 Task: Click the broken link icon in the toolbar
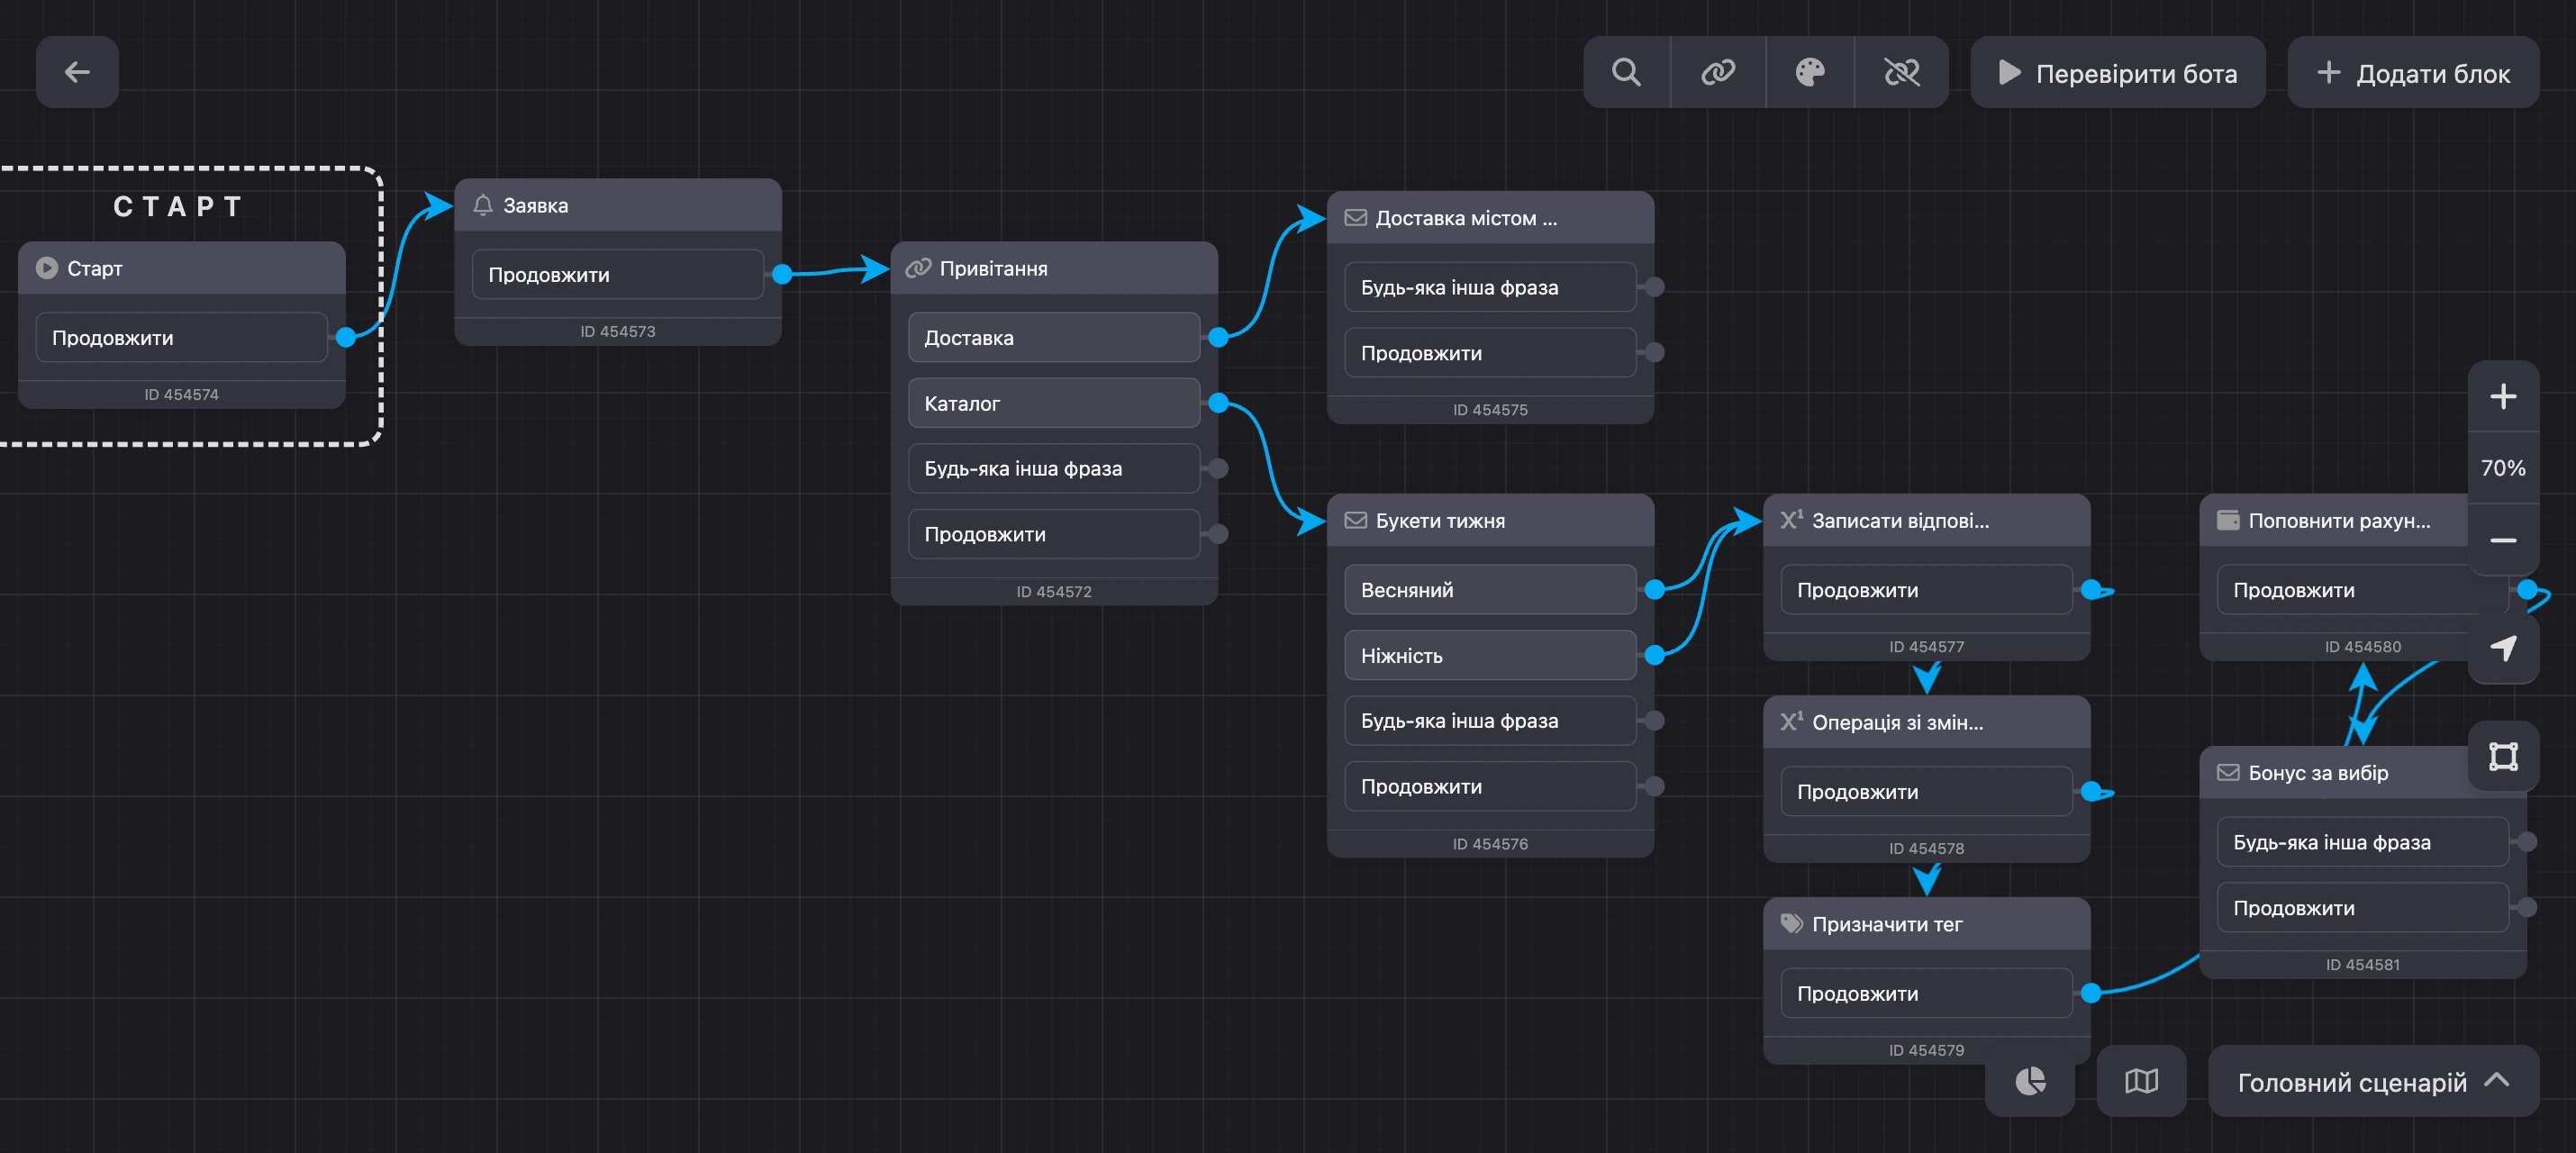(1901, 72)
